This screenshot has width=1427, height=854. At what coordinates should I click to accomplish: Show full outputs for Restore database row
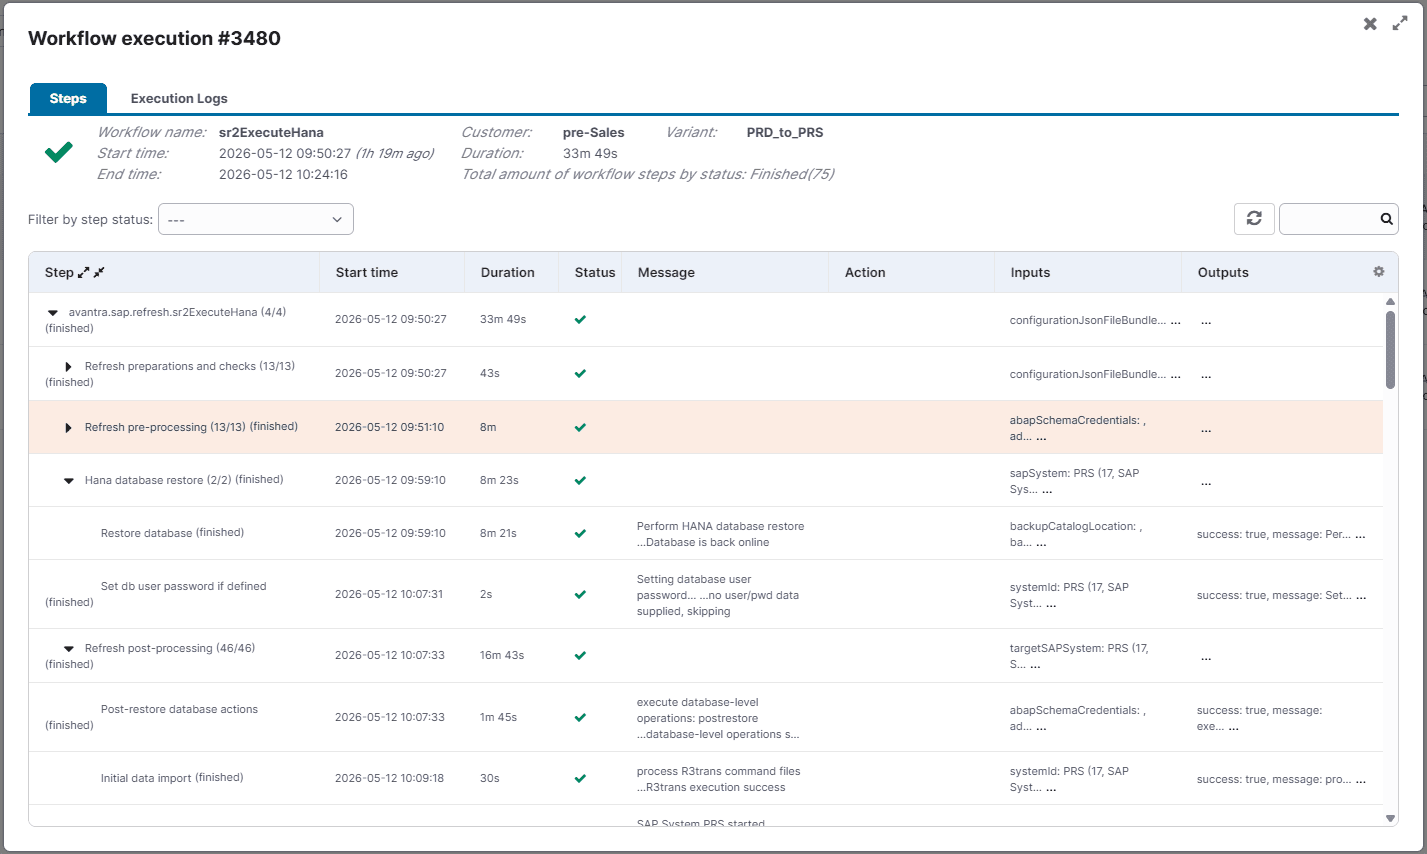tap(1360, 535)
